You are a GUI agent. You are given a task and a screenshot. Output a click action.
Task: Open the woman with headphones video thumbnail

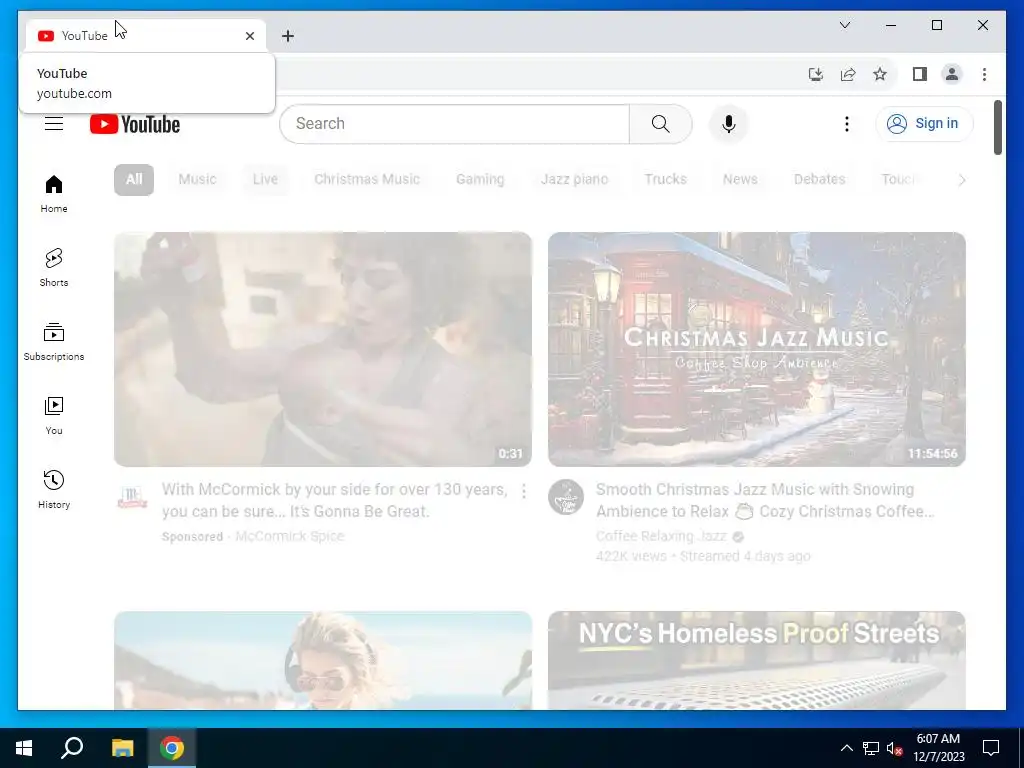click(x=323, y=660)
